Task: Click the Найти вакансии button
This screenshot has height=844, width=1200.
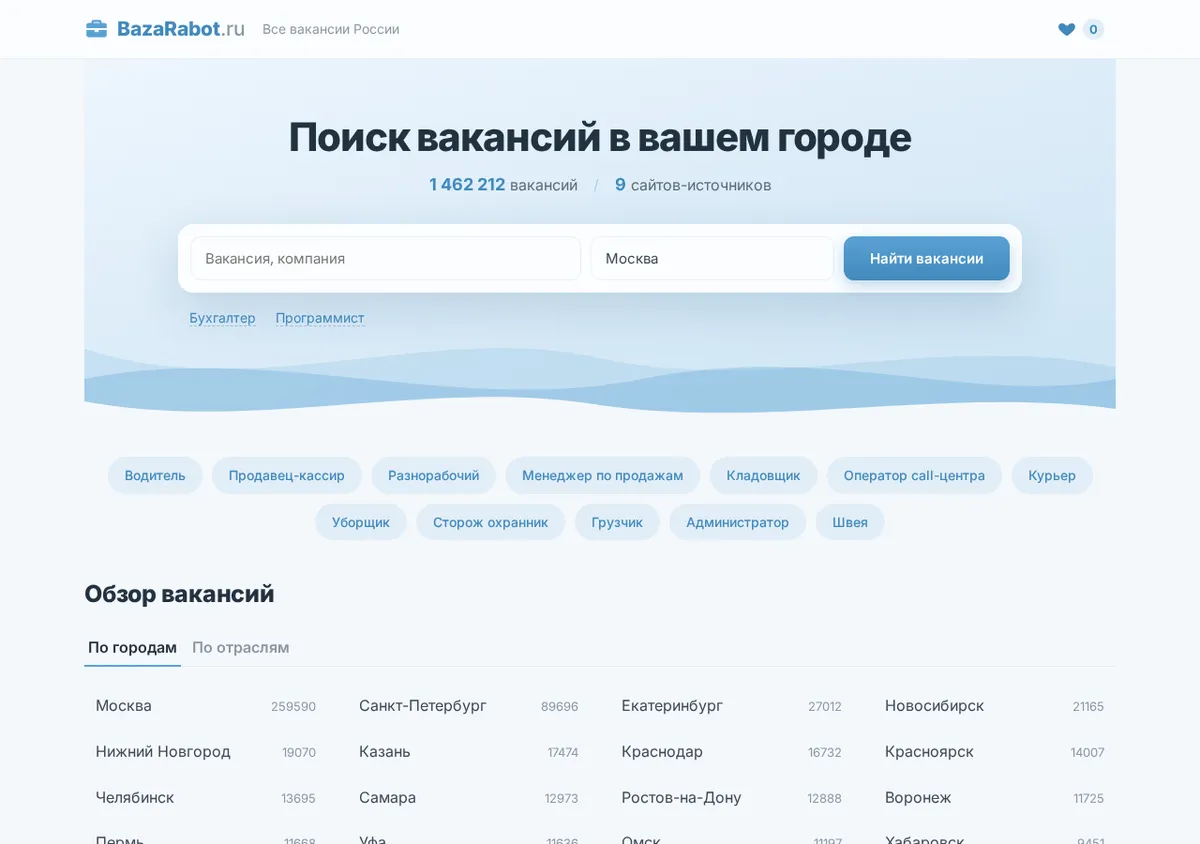Action: point(926,258)
